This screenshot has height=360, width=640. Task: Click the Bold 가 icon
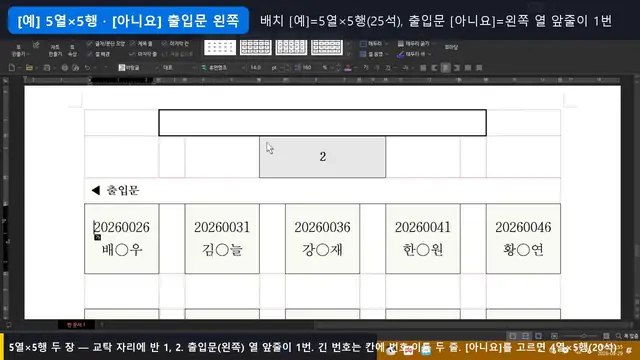pos(366,68)
